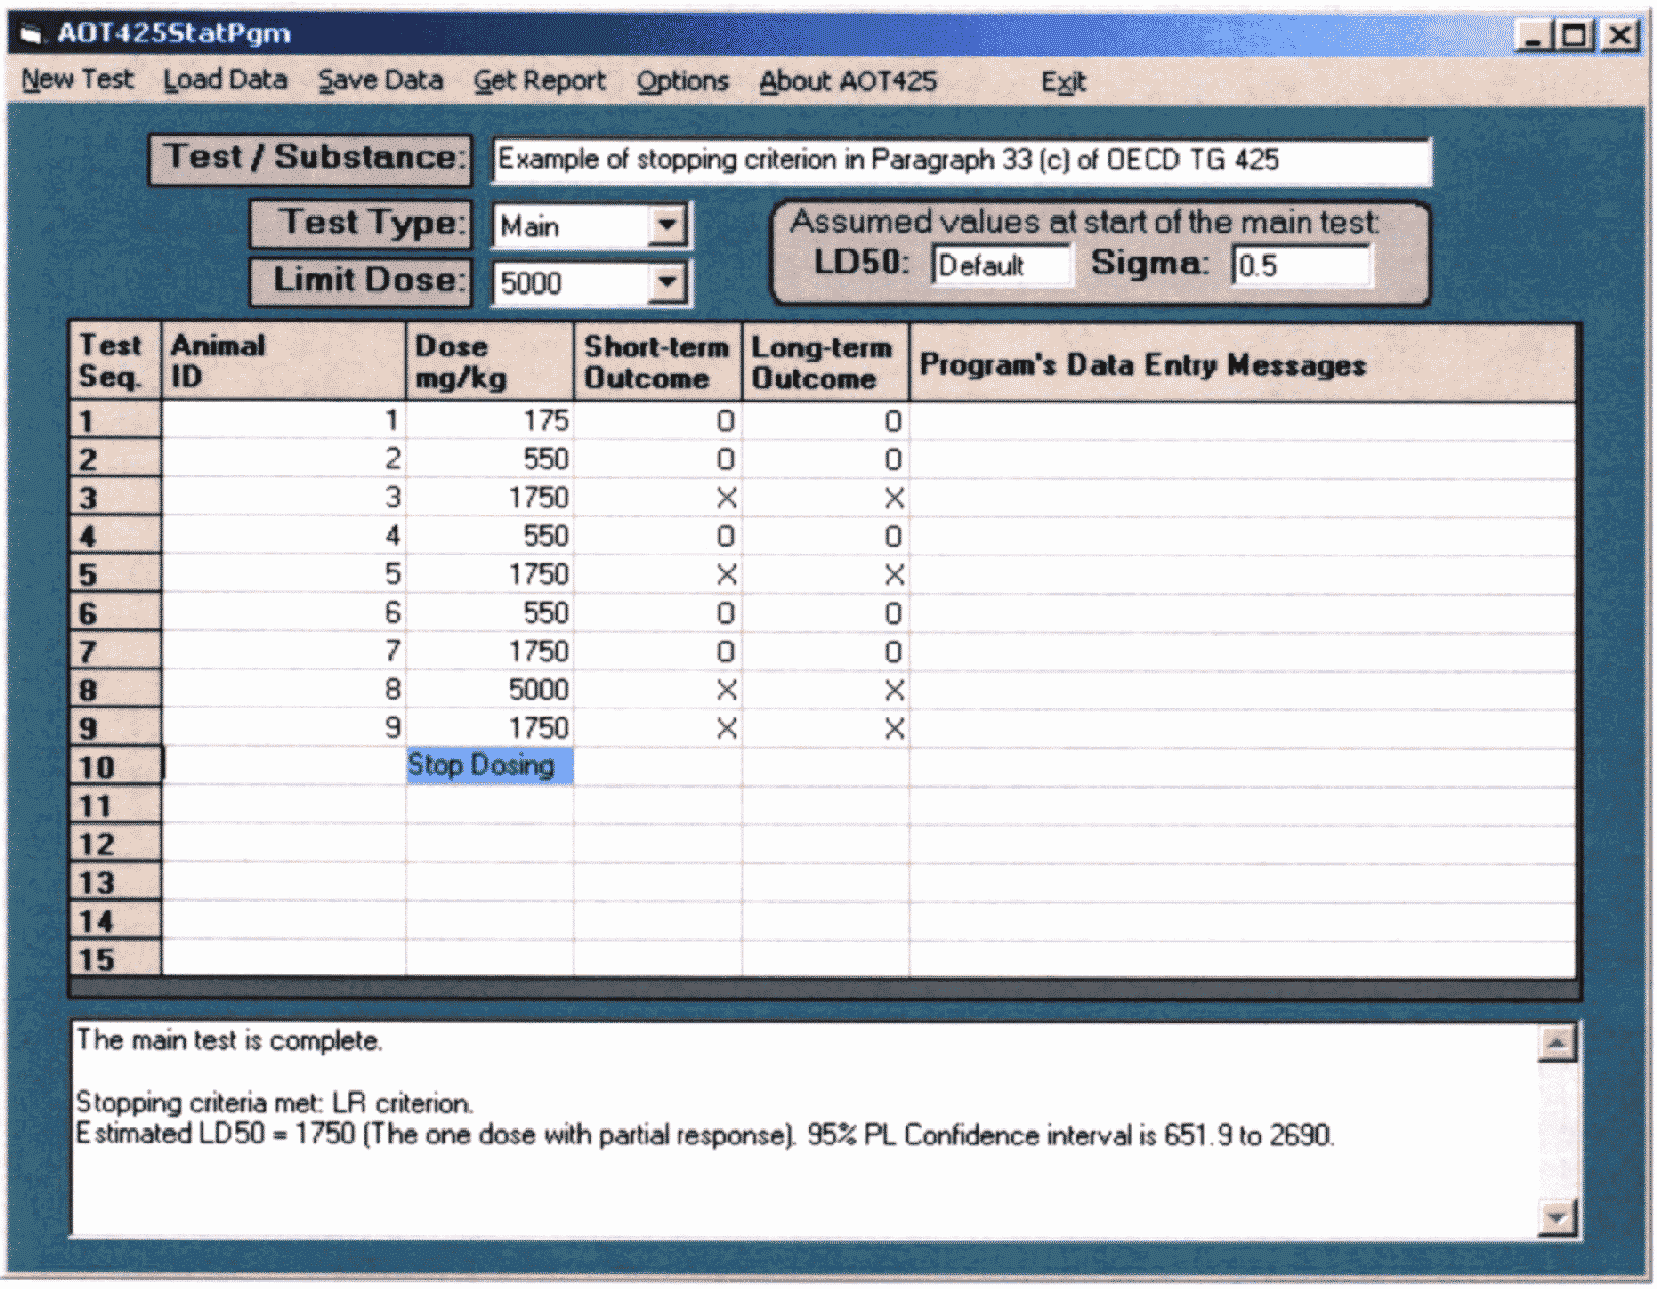
Task: Expand the Test Type dropdown arrow
Action: point(667,226)
